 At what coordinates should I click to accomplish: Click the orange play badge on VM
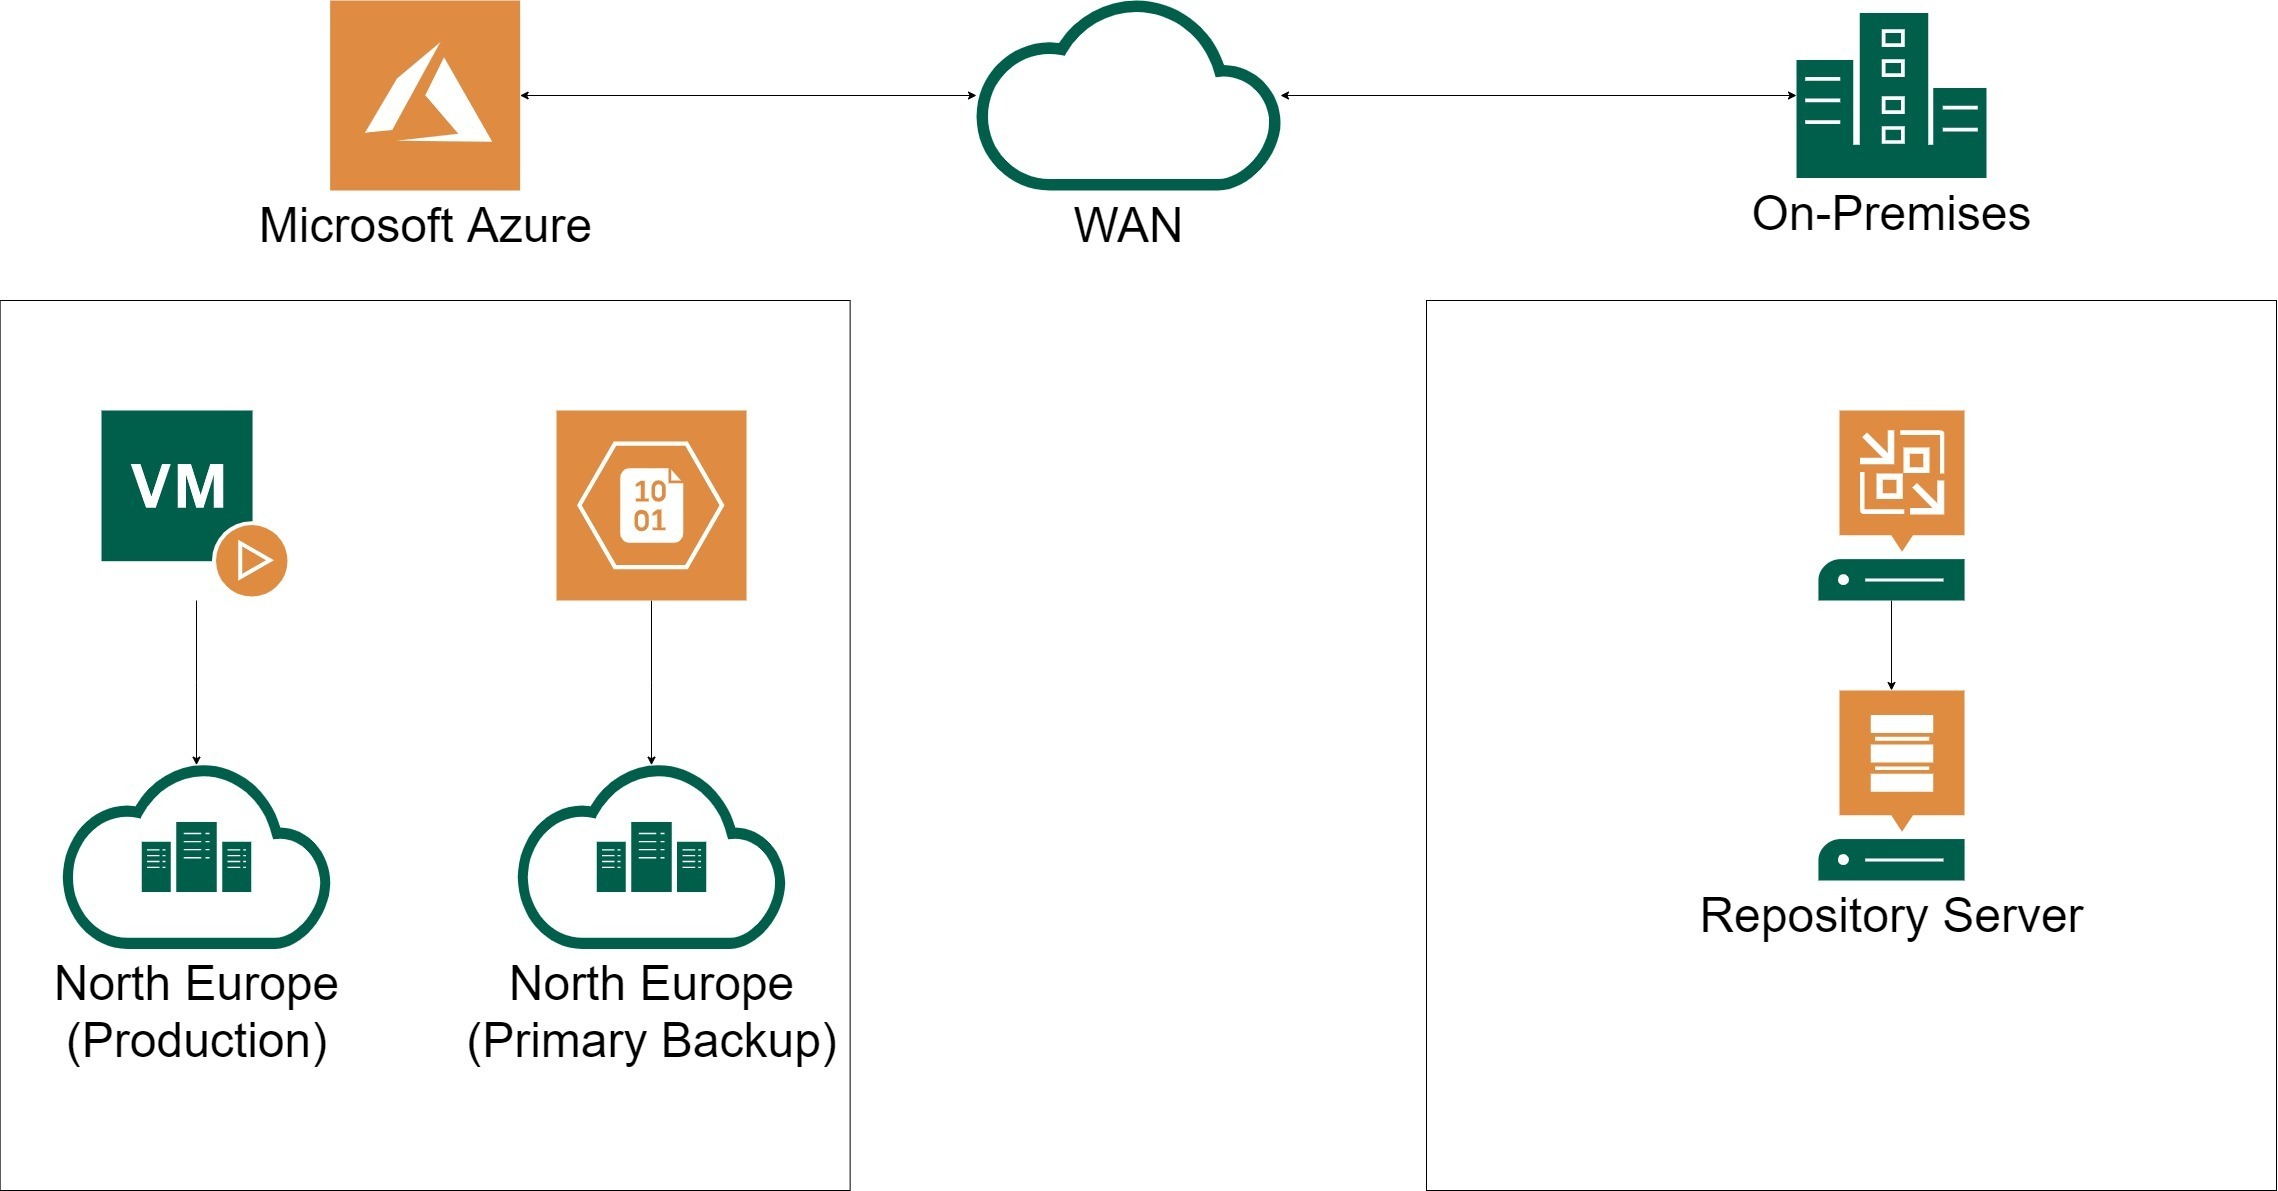pos(252,560)
